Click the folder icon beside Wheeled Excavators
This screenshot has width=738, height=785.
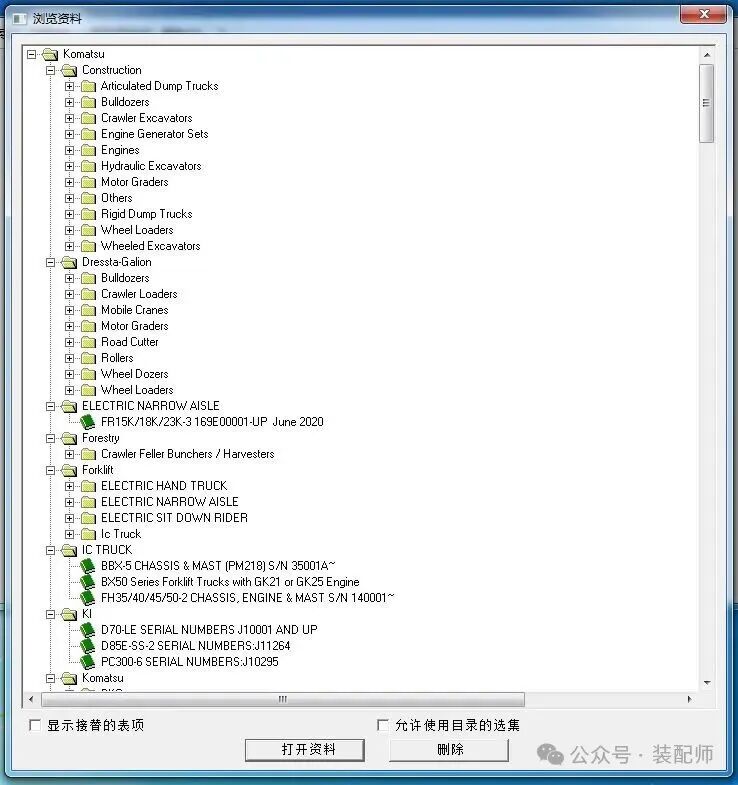coord(89,246)
